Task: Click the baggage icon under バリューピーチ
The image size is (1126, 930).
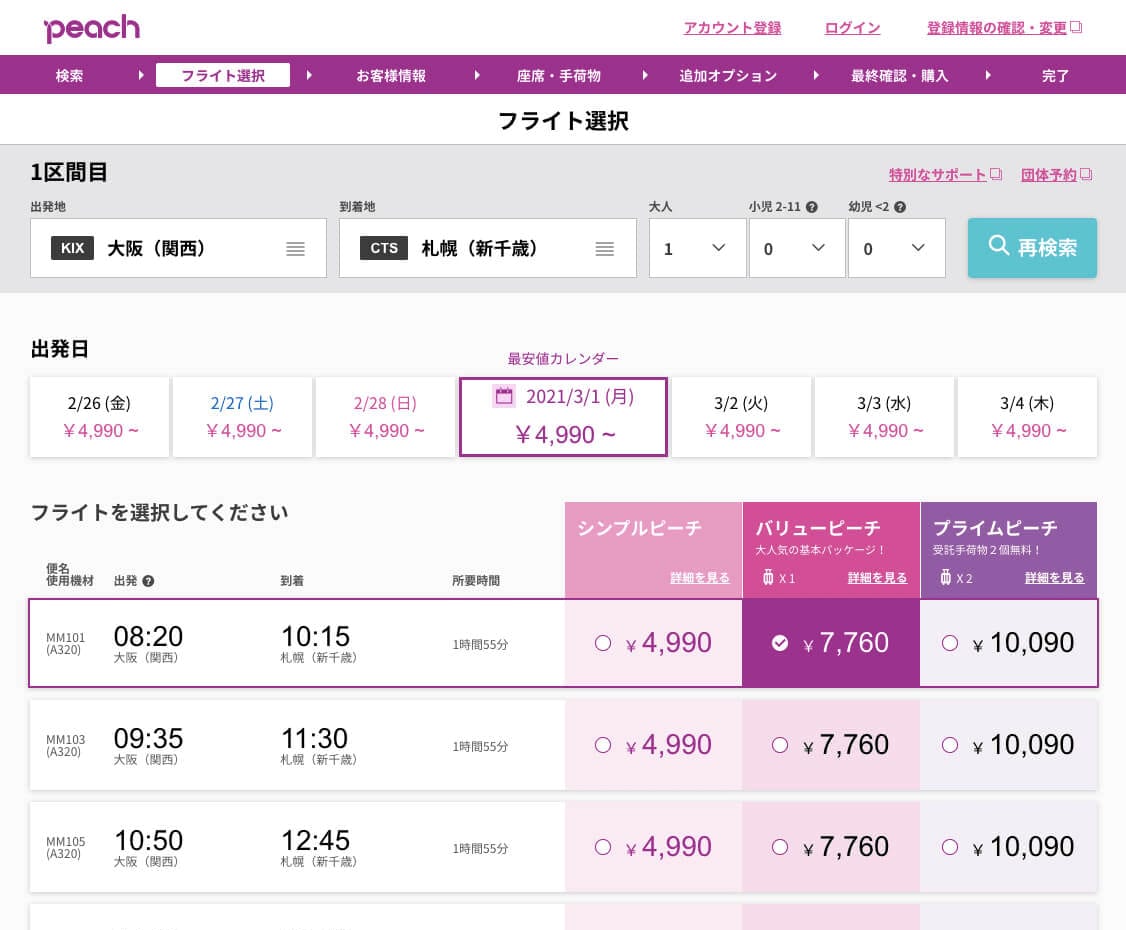Action: pos(768,577)
